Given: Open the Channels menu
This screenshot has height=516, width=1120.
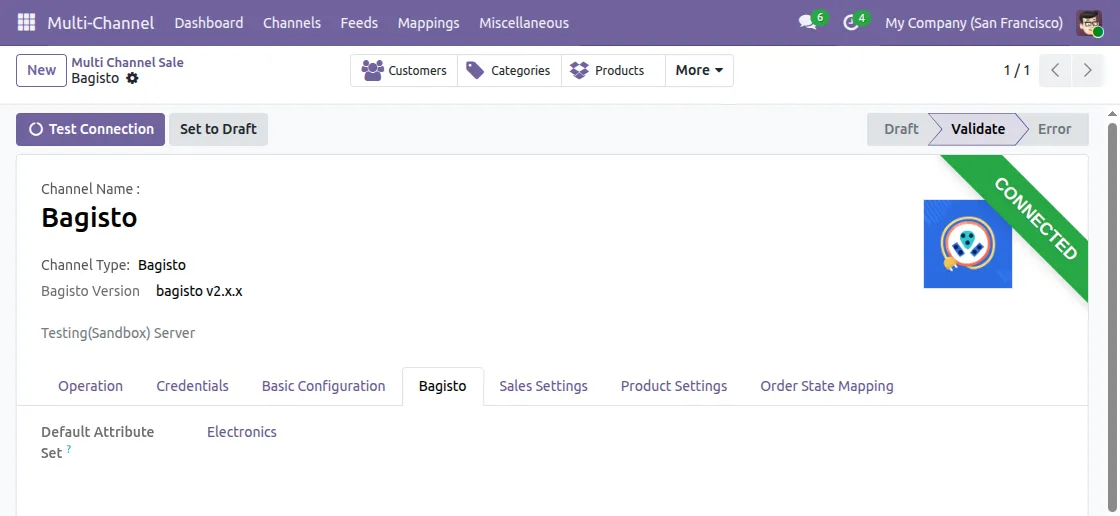Looking at the screenshot, I should click(x=291, y=23).
